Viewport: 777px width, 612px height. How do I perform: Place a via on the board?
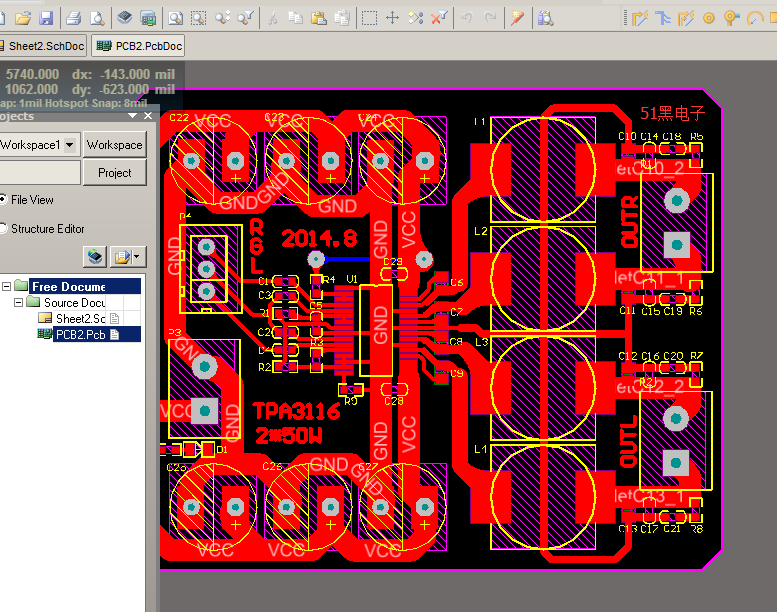tap(731, 19)
